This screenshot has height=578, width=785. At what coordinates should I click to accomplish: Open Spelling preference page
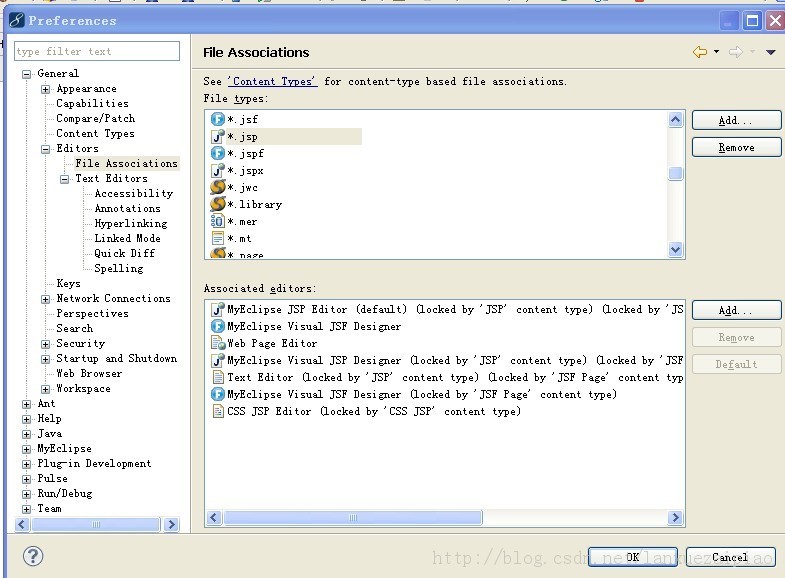click(x=119, y=269)
